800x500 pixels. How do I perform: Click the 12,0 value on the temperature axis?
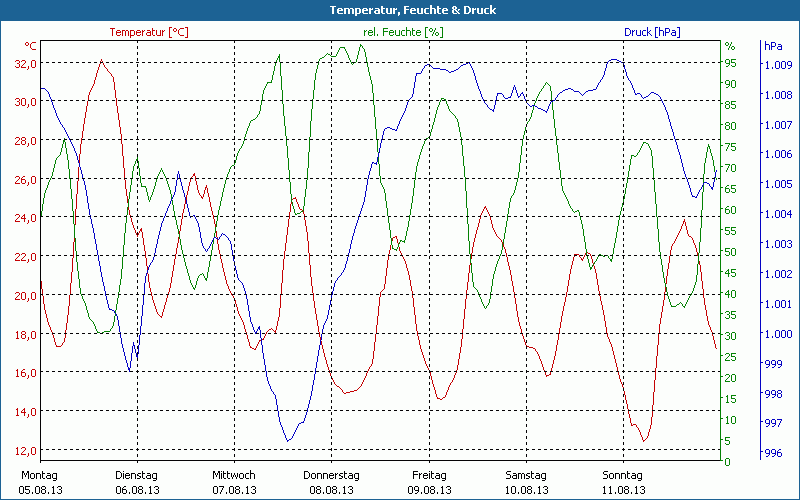[24, 450]
